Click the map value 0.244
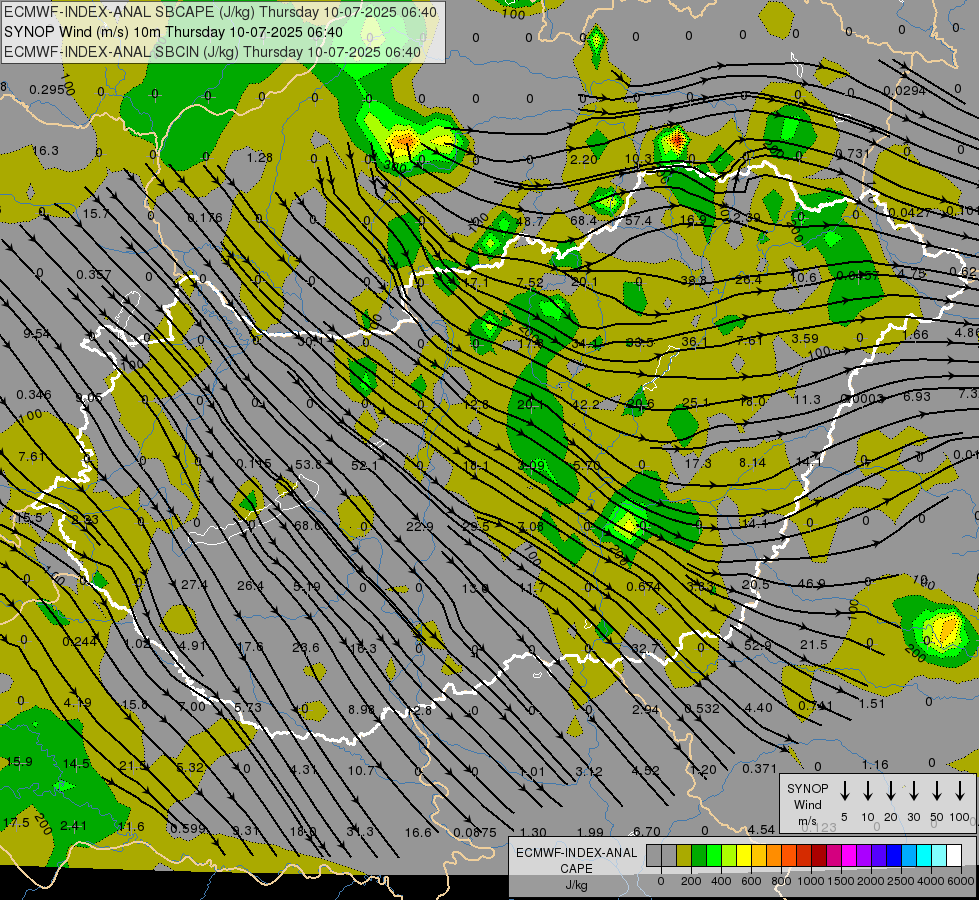Viewport: 979px width, 900px height. pos(79,641)
